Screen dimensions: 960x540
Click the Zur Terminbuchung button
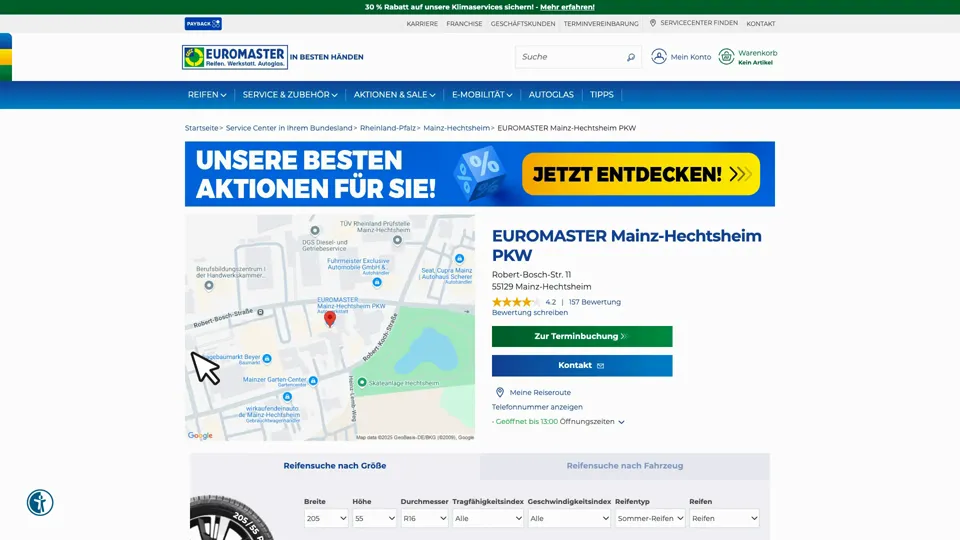[582, 336]
